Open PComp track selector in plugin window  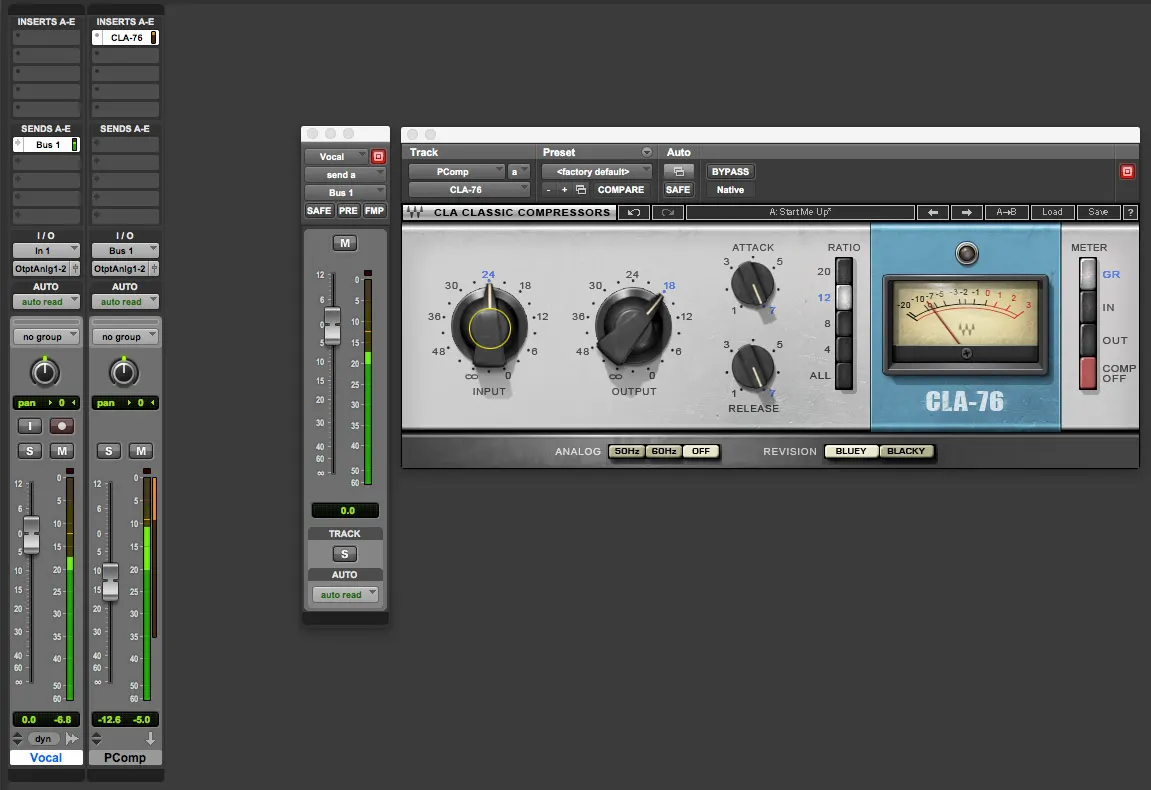[457, 171]
